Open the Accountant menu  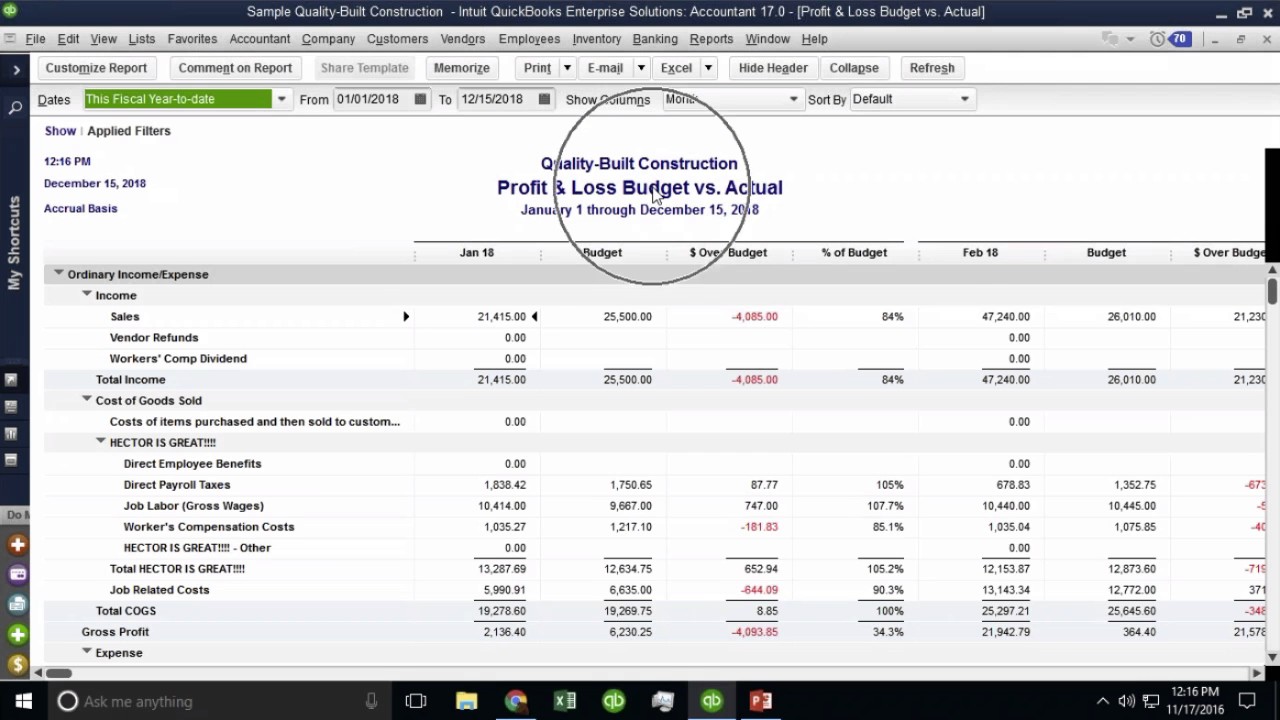(259, 39)
